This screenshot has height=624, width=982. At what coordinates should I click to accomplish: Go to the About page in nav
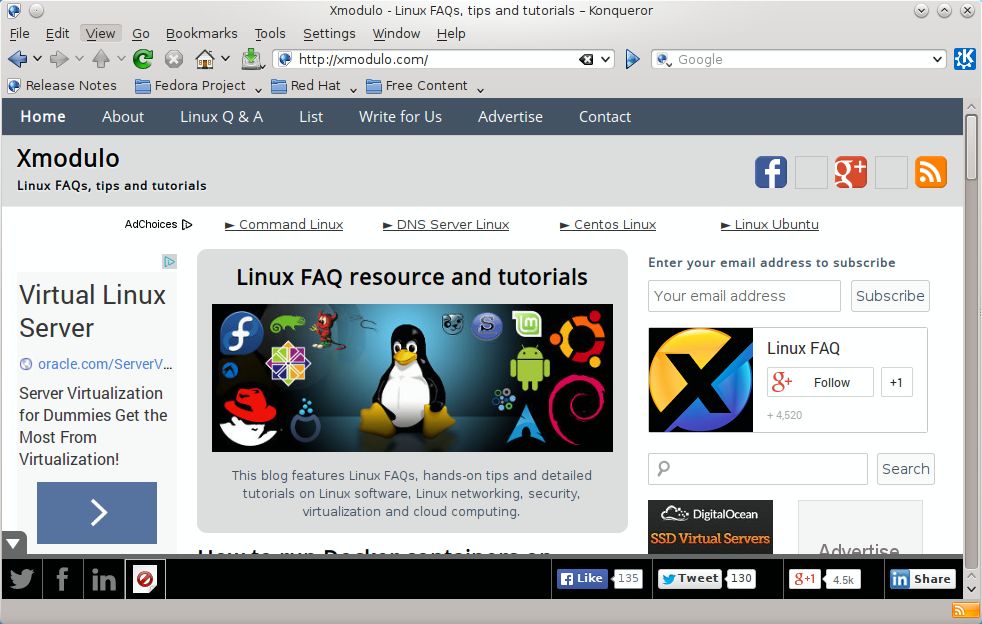click(123, 117)
